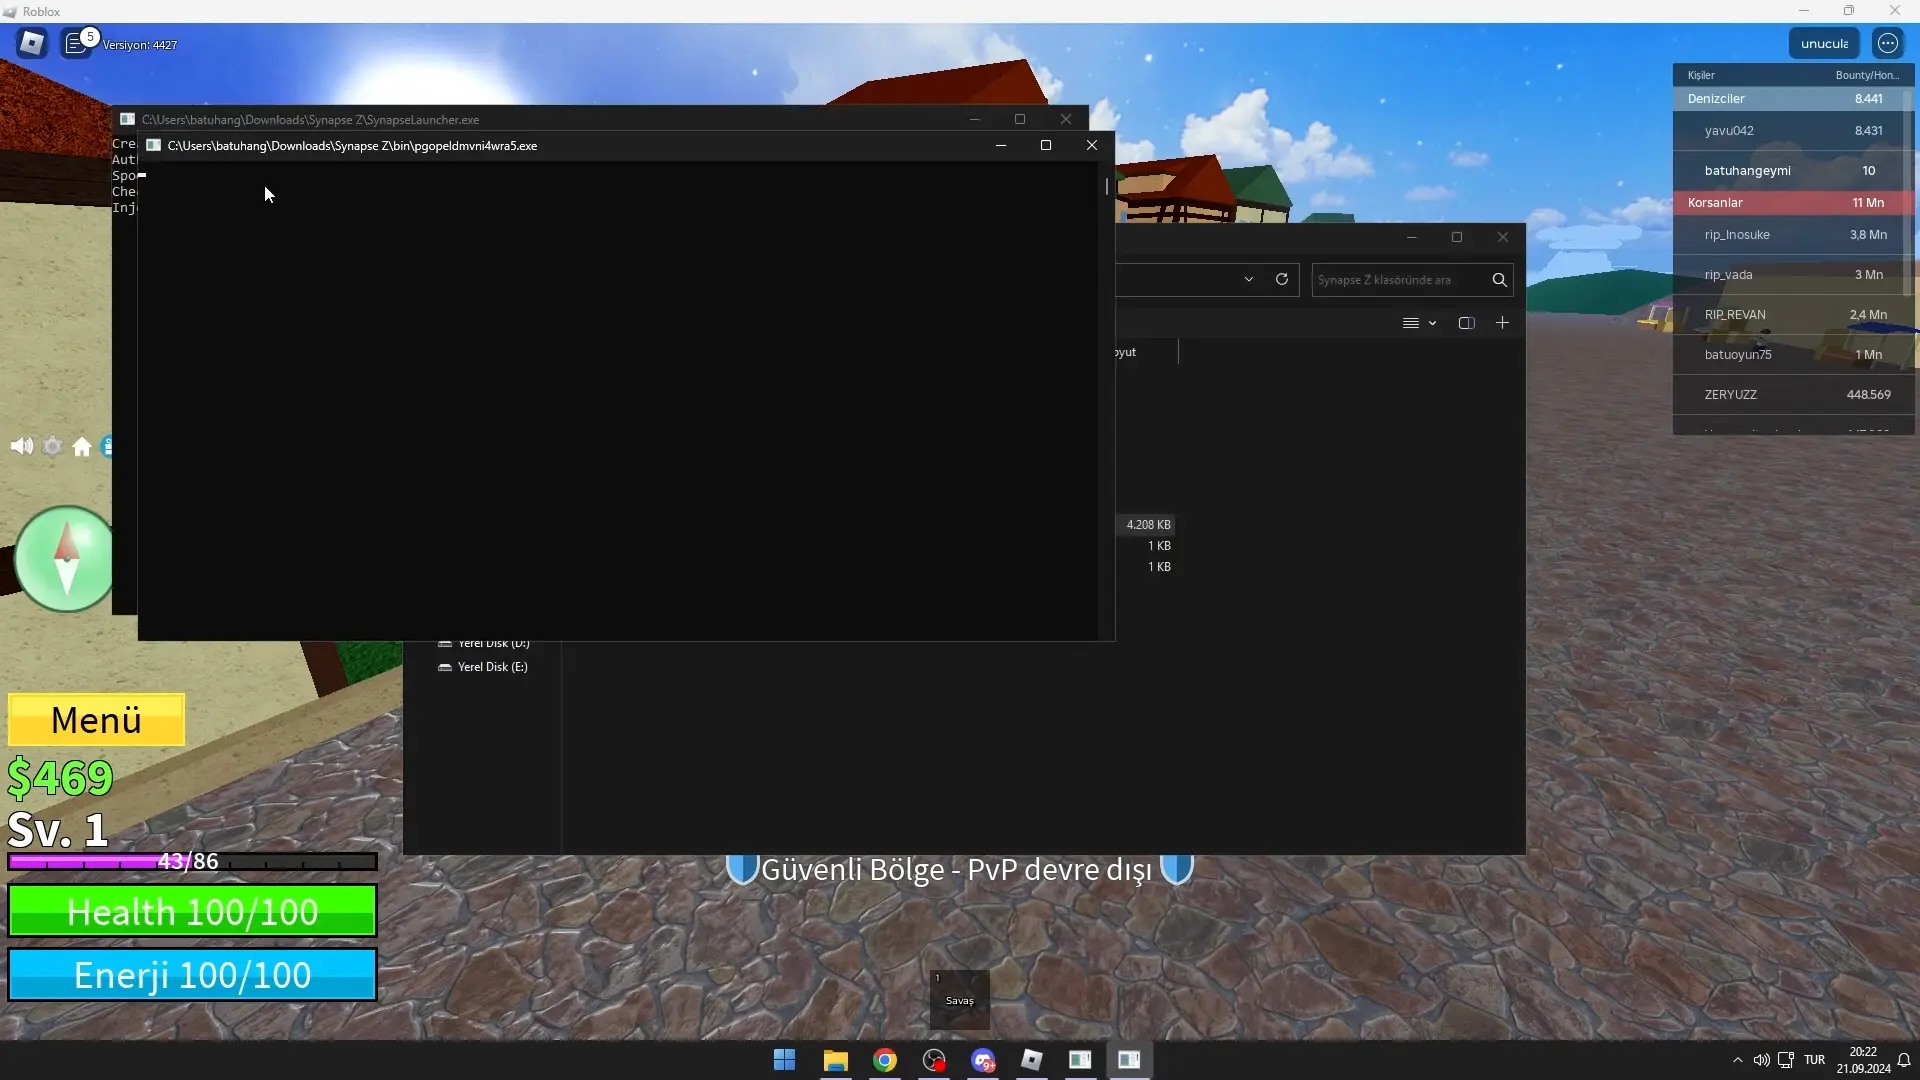Open the yellow Menü button
The image size is (1920, 1080).
pyautogui.click(x=96, y=720)
